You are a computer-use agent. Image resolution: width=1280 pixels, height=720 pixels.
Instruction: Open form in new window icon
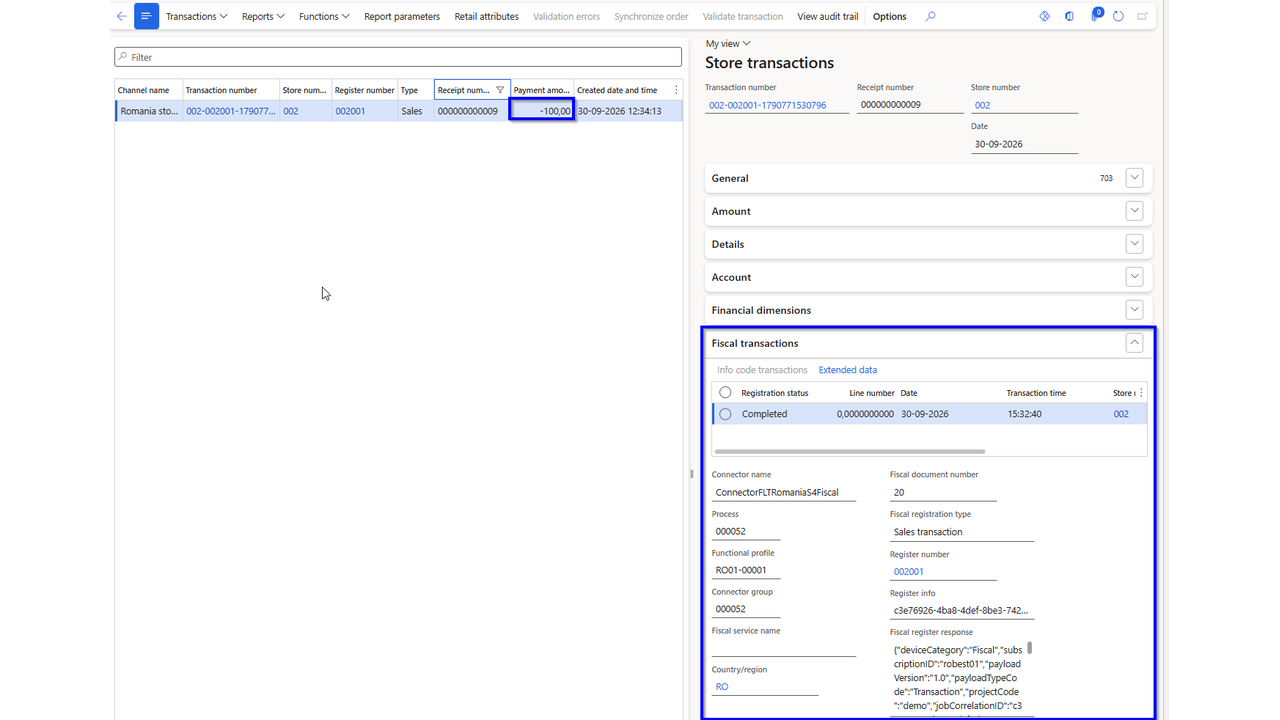tap(1143, 16)
